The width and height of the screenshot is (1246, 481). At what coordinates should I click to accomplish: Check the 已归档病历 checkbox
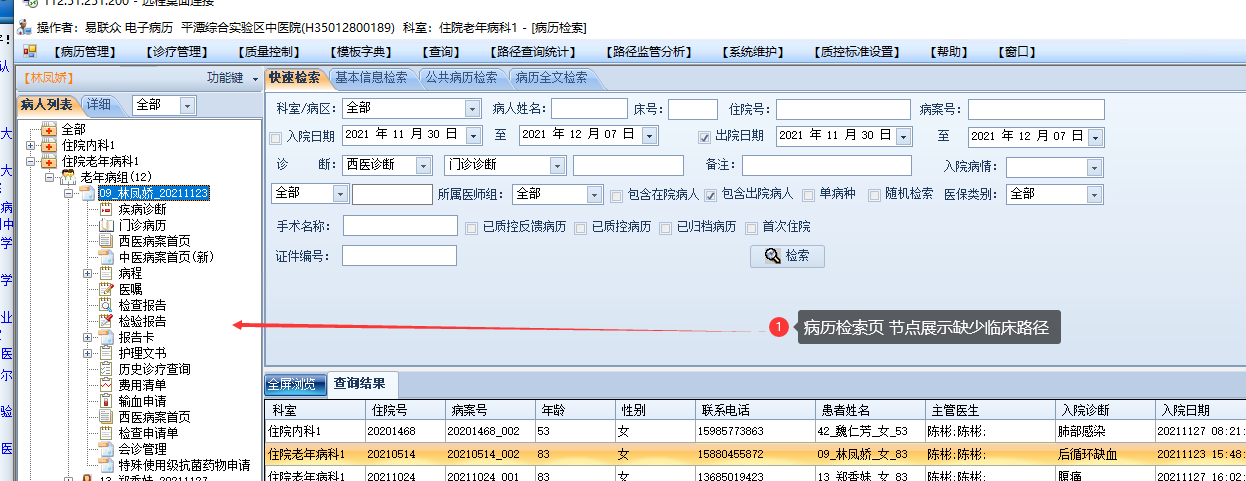666,228
